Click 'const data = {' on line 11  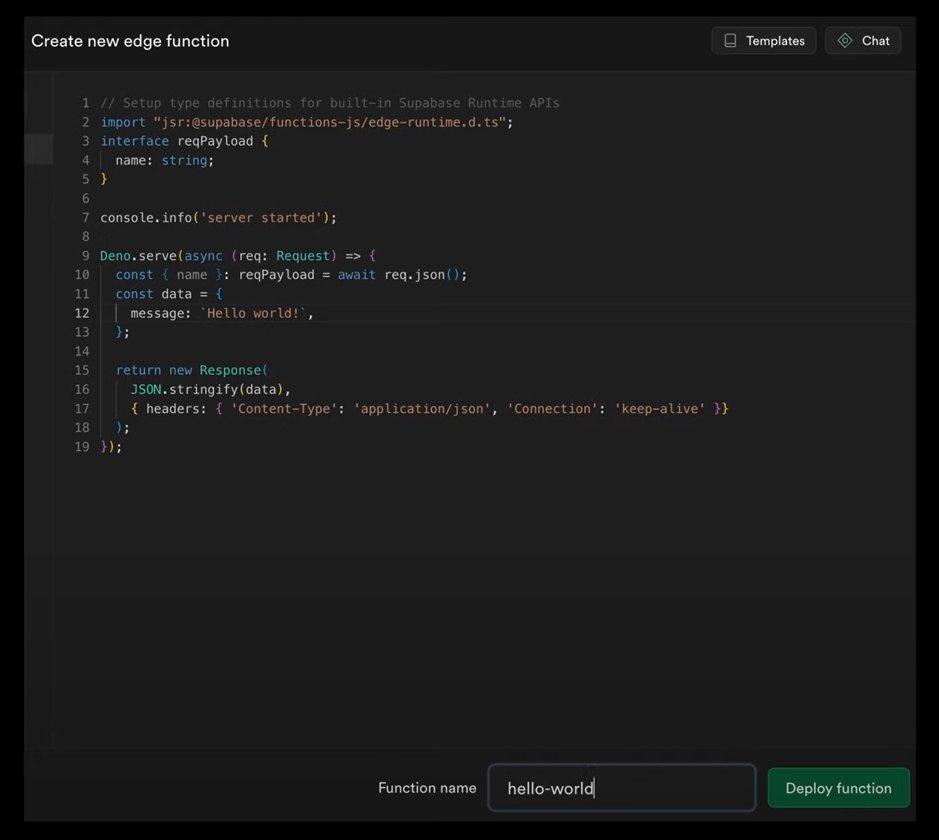169,294
